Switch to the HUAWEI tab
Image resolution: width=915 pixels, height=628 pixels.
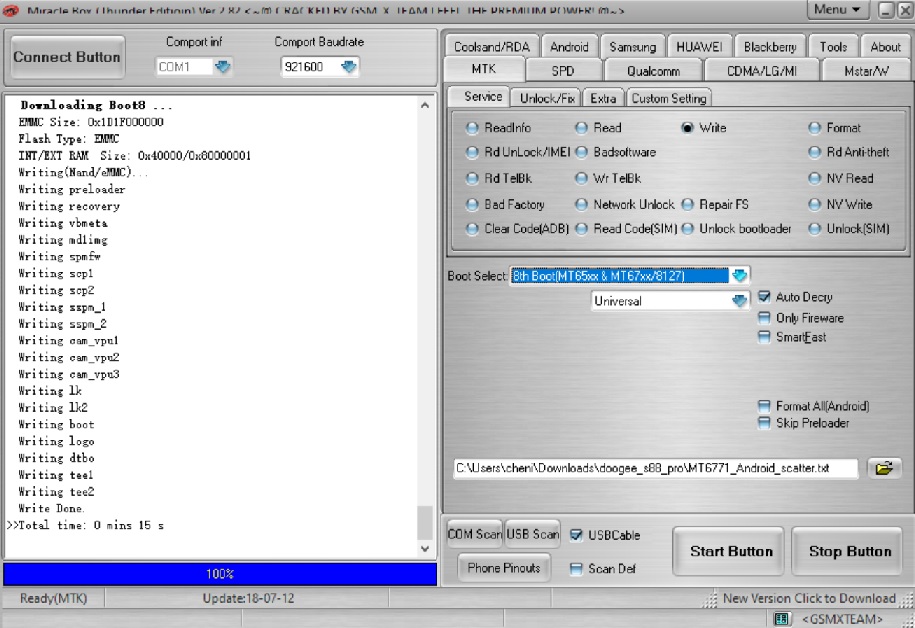pos(699,47)
